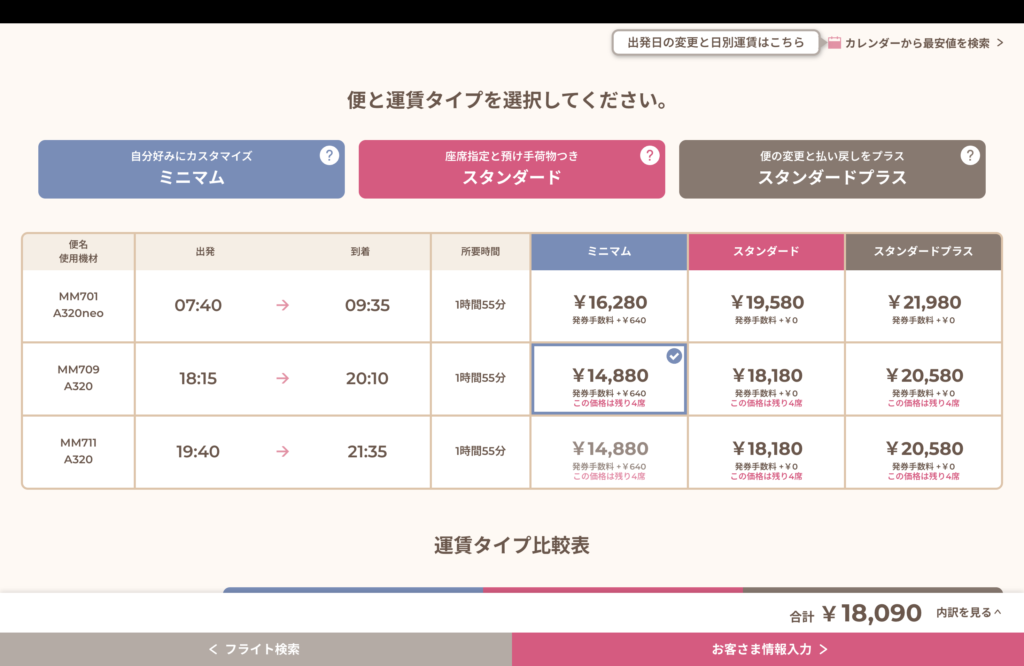Click the スタンダード column header

766,252
